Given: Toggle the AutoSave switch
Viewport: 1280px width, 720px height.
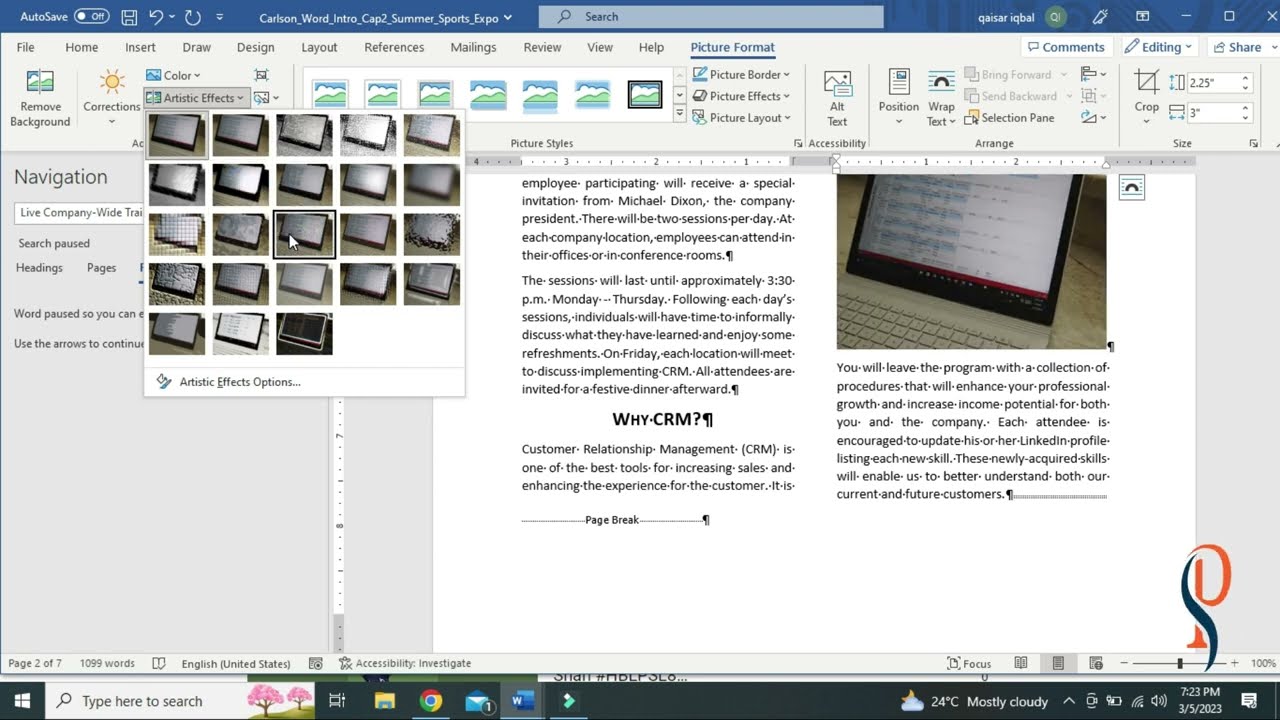Looking at the screenshot, I should click(92, 17).
